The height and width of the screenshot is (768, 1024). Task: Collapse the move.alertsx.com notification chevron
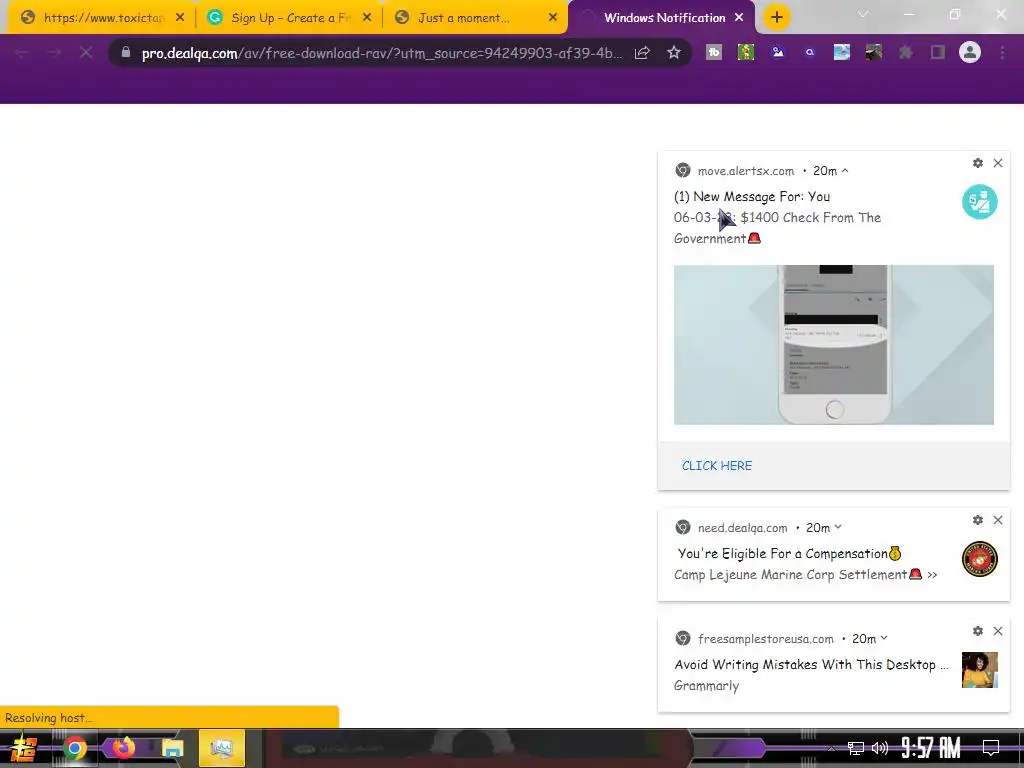pos(845,170)
